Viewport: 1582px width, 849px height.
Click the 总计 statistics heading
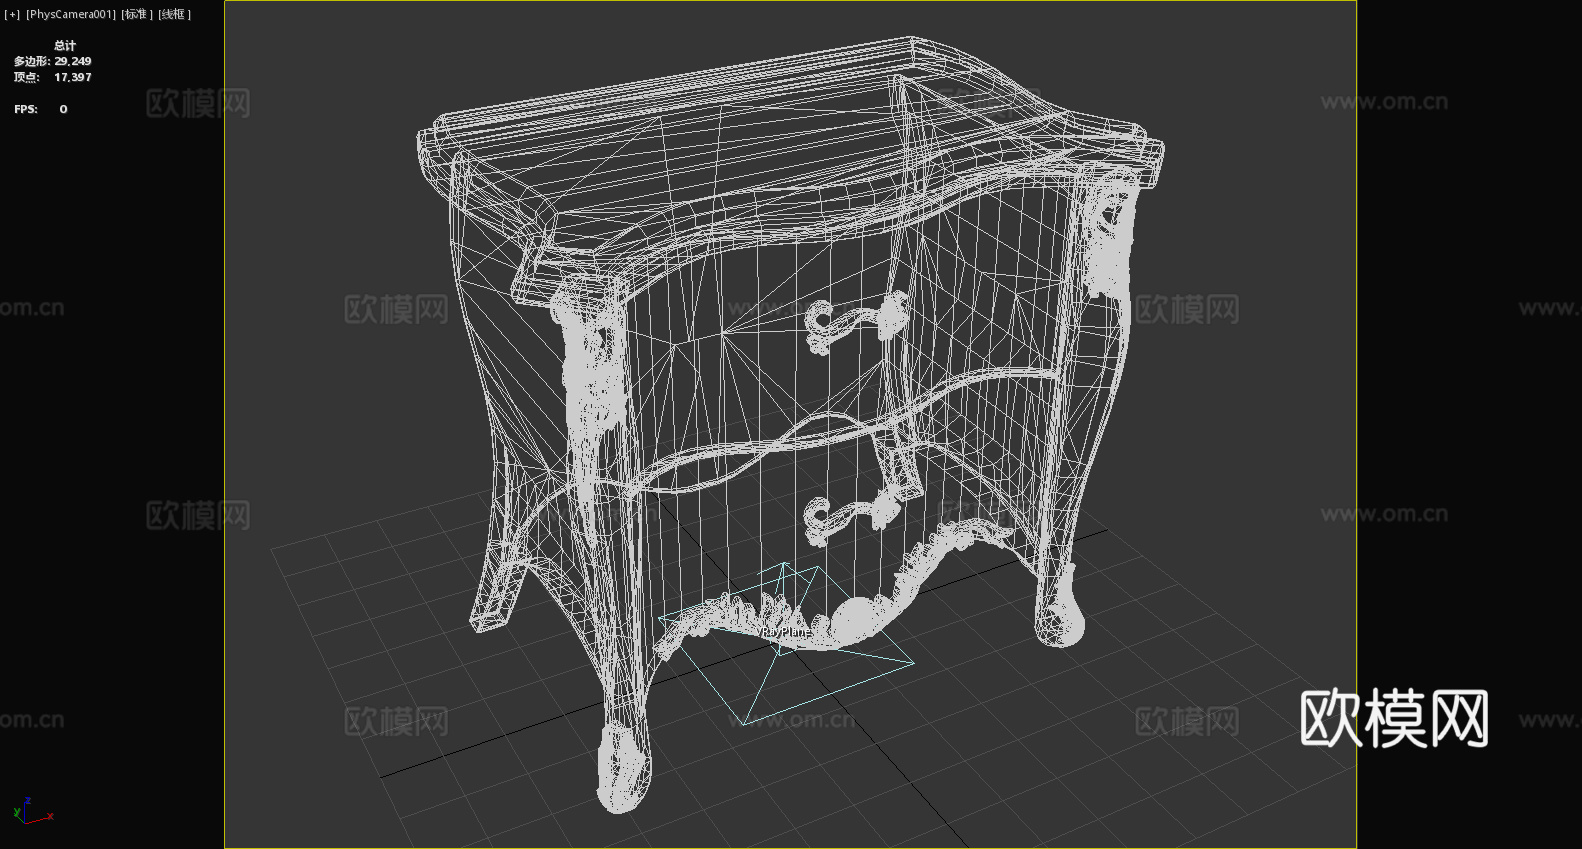click(x=65, y=45)
